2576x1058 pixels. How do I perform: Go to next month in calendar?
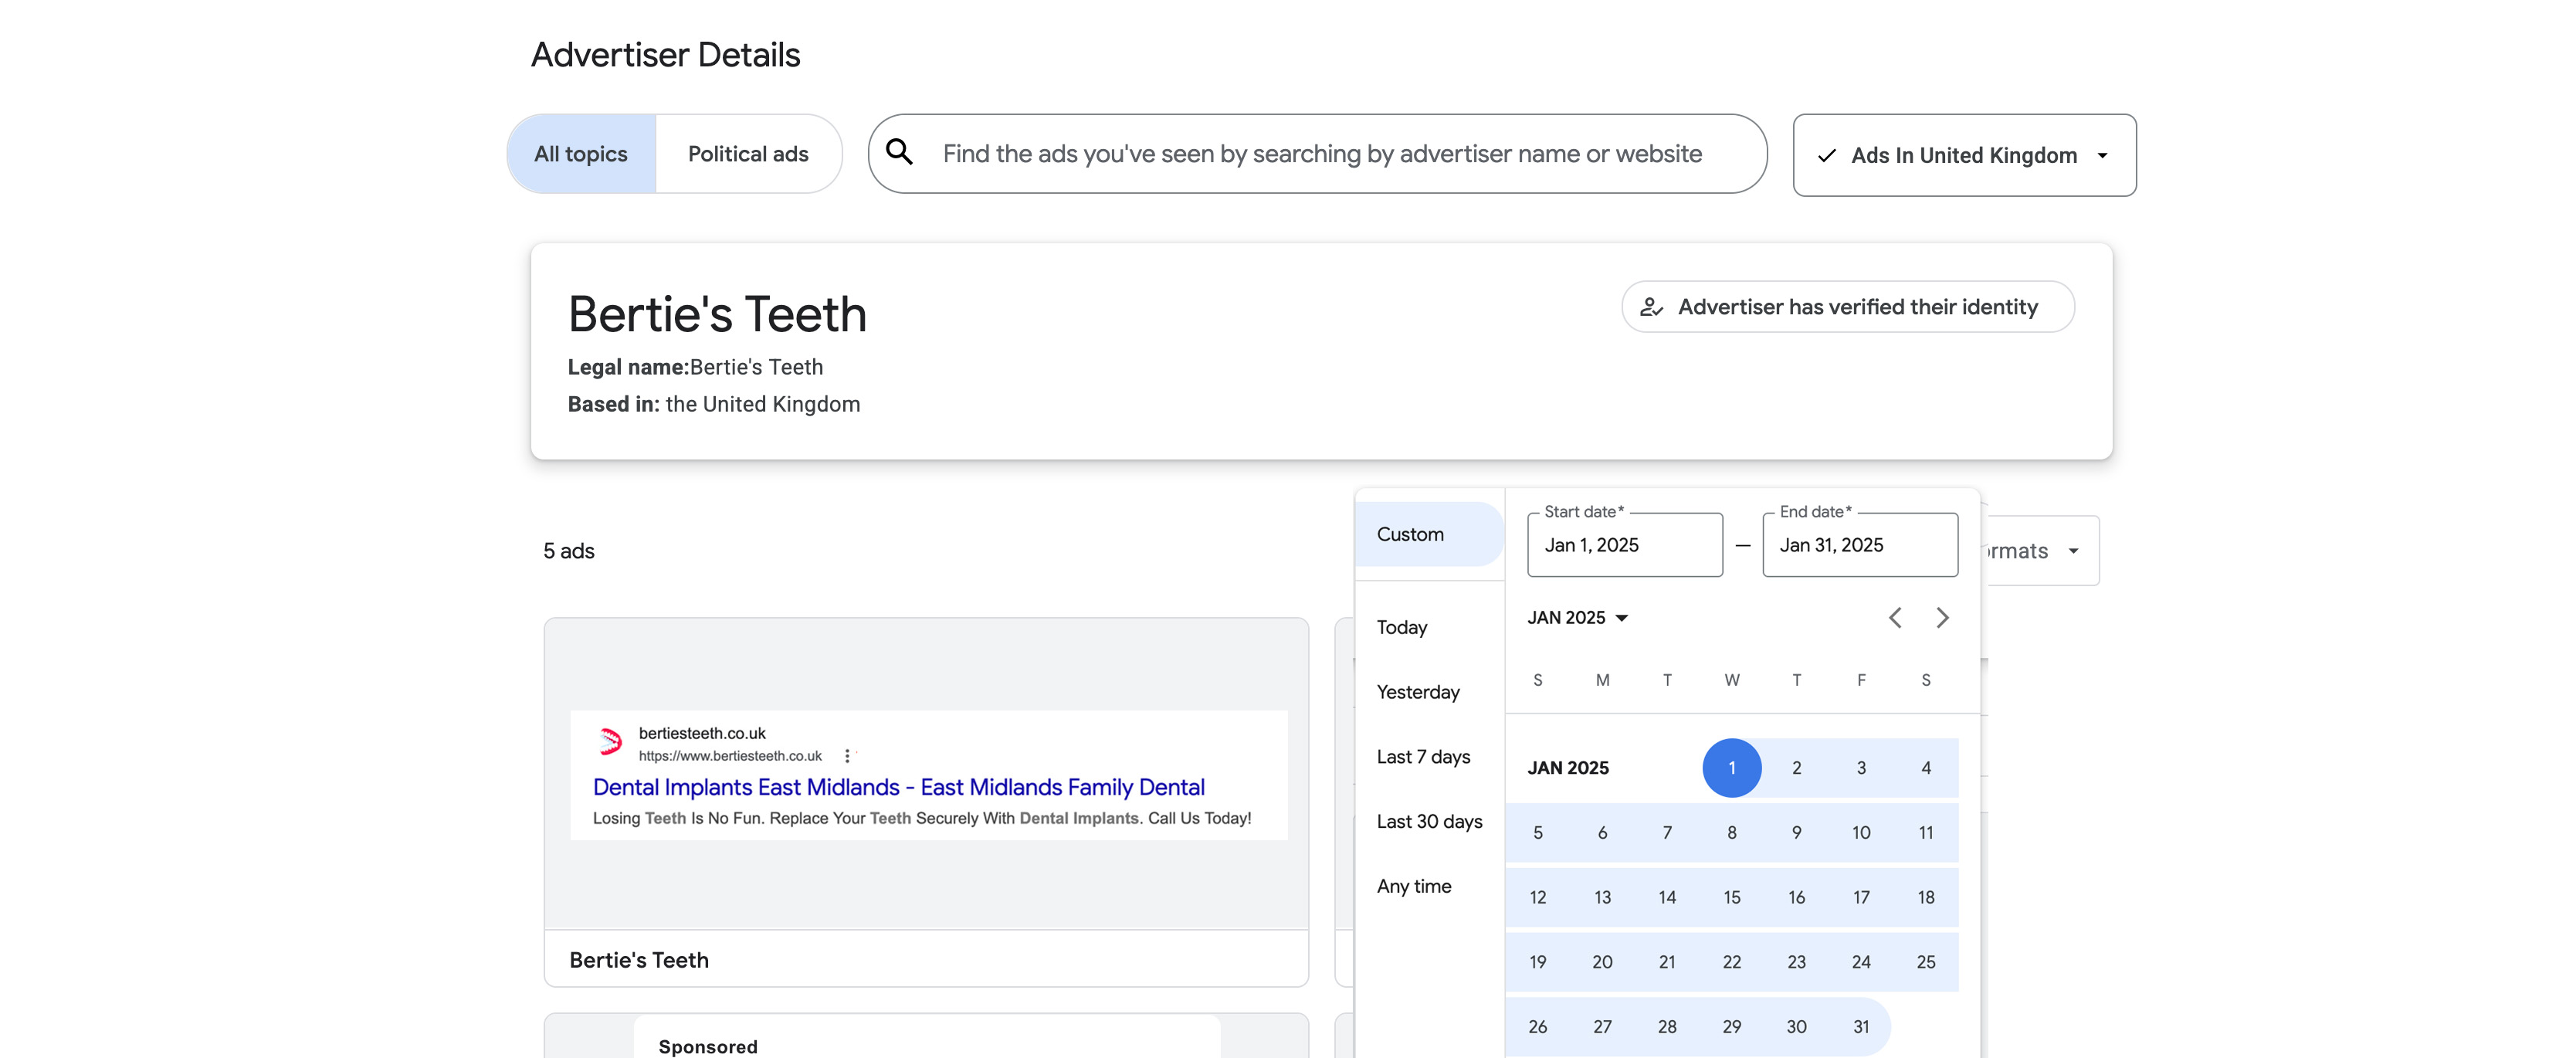pos(1942,617)
